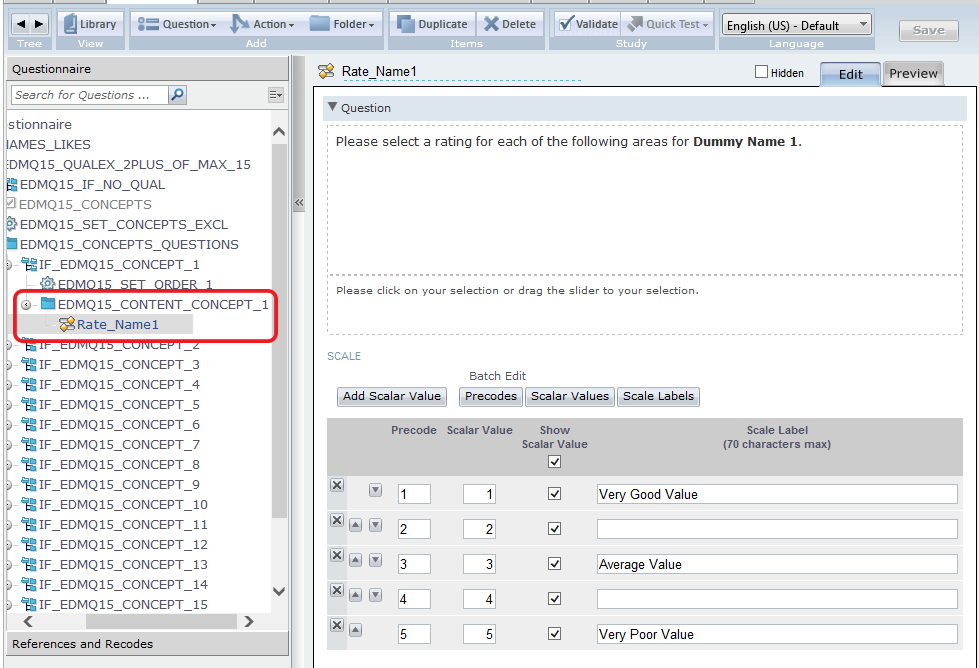Image resolution: width=979 pixels, height=668 pixels.
Task: Click the tree scroll down arrow
Action: [279, 591]
